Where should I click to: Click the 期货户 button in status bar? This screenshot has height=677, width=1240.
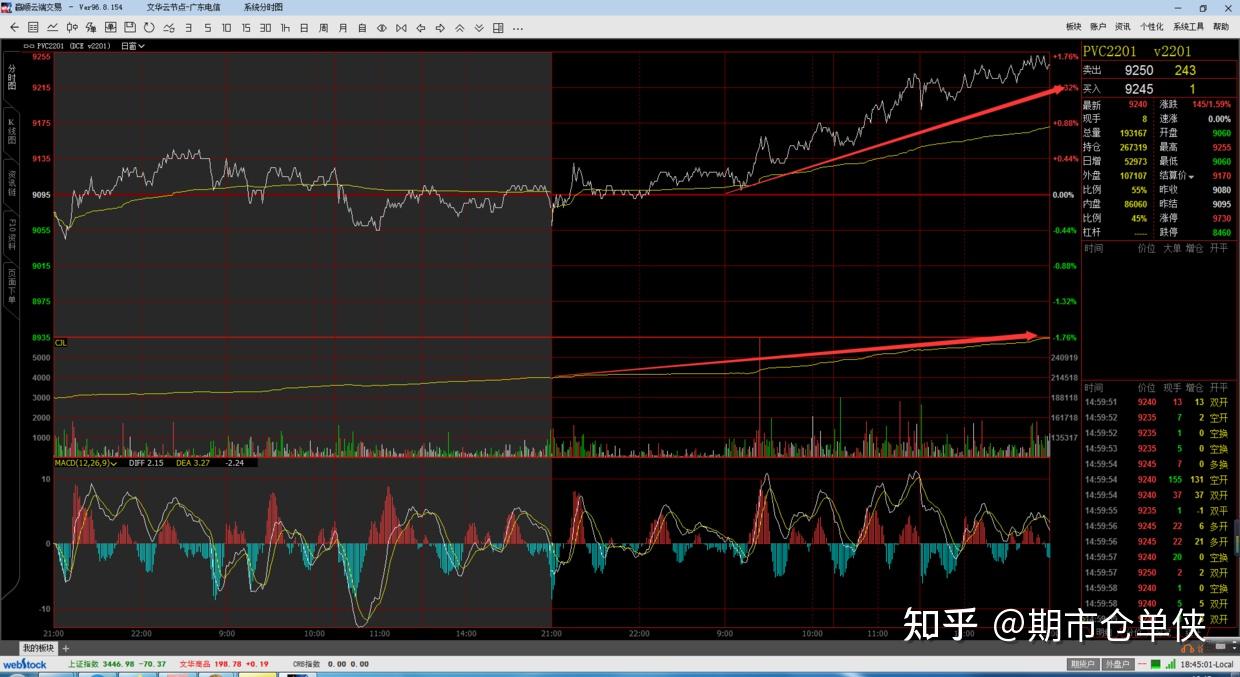coord(1081,664)
